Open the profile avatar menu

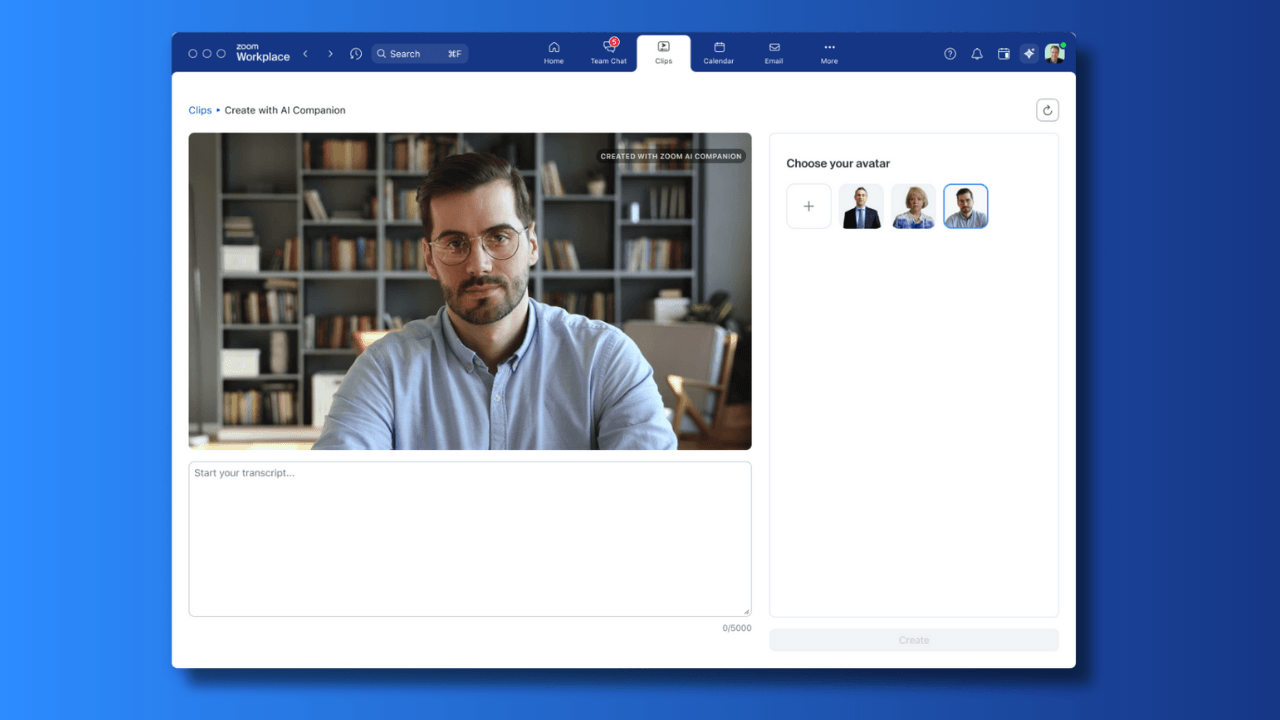tap(1055, 53)
